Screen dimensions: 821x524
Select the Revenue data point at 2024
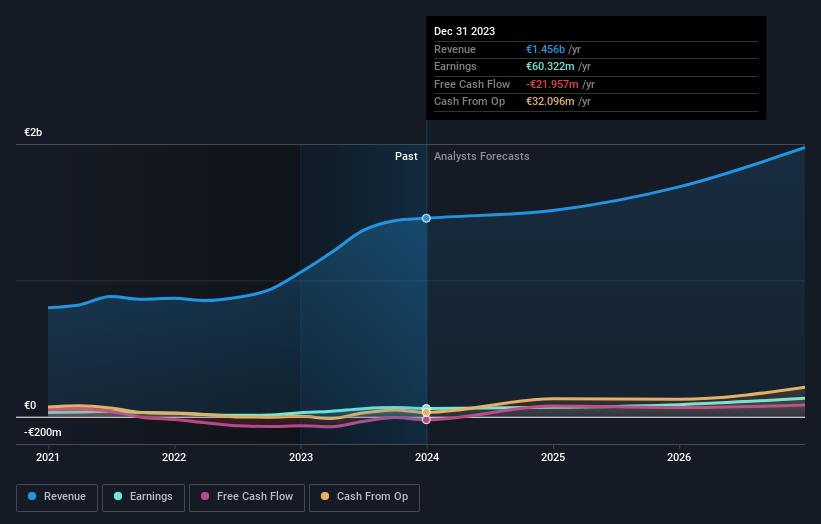426,218
